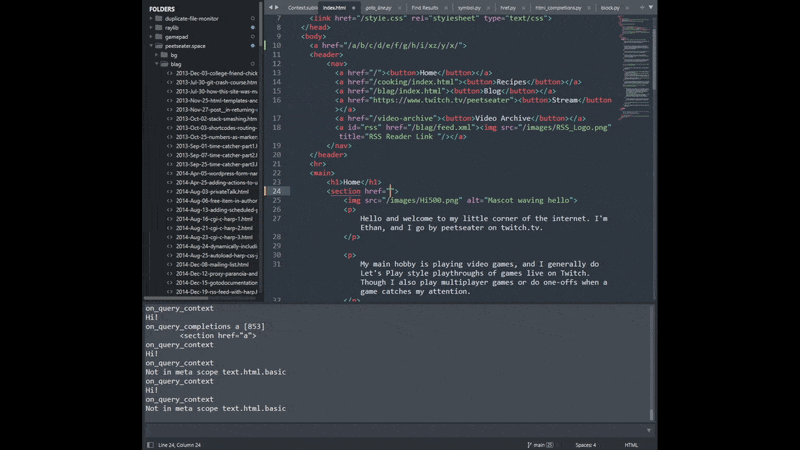Click the gamepad folder icon
This screenshot has height=450, width=800.
click(159, 37)
